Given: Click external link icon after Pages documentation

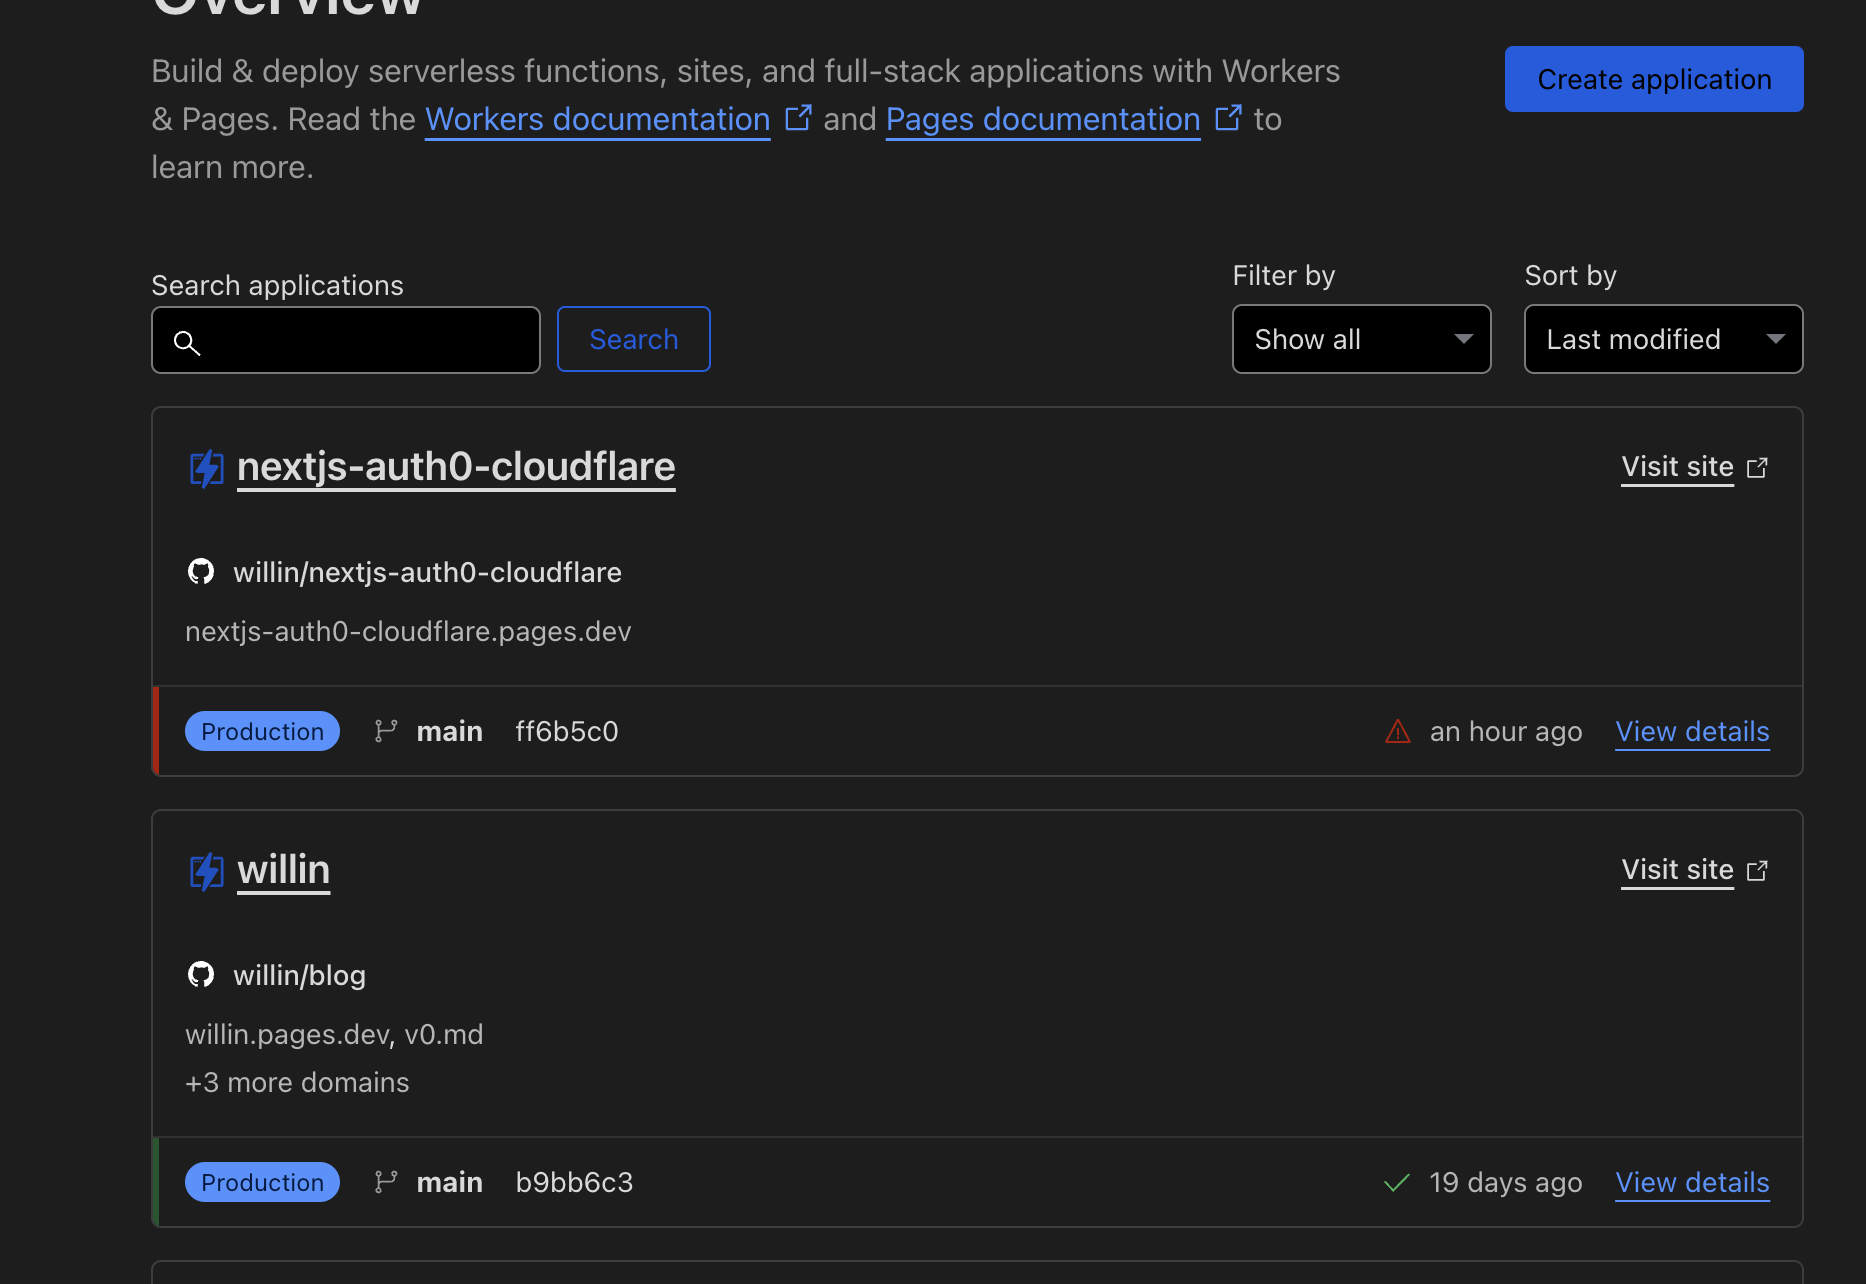Looking at the screenshot, I should tap(1228, 118).
